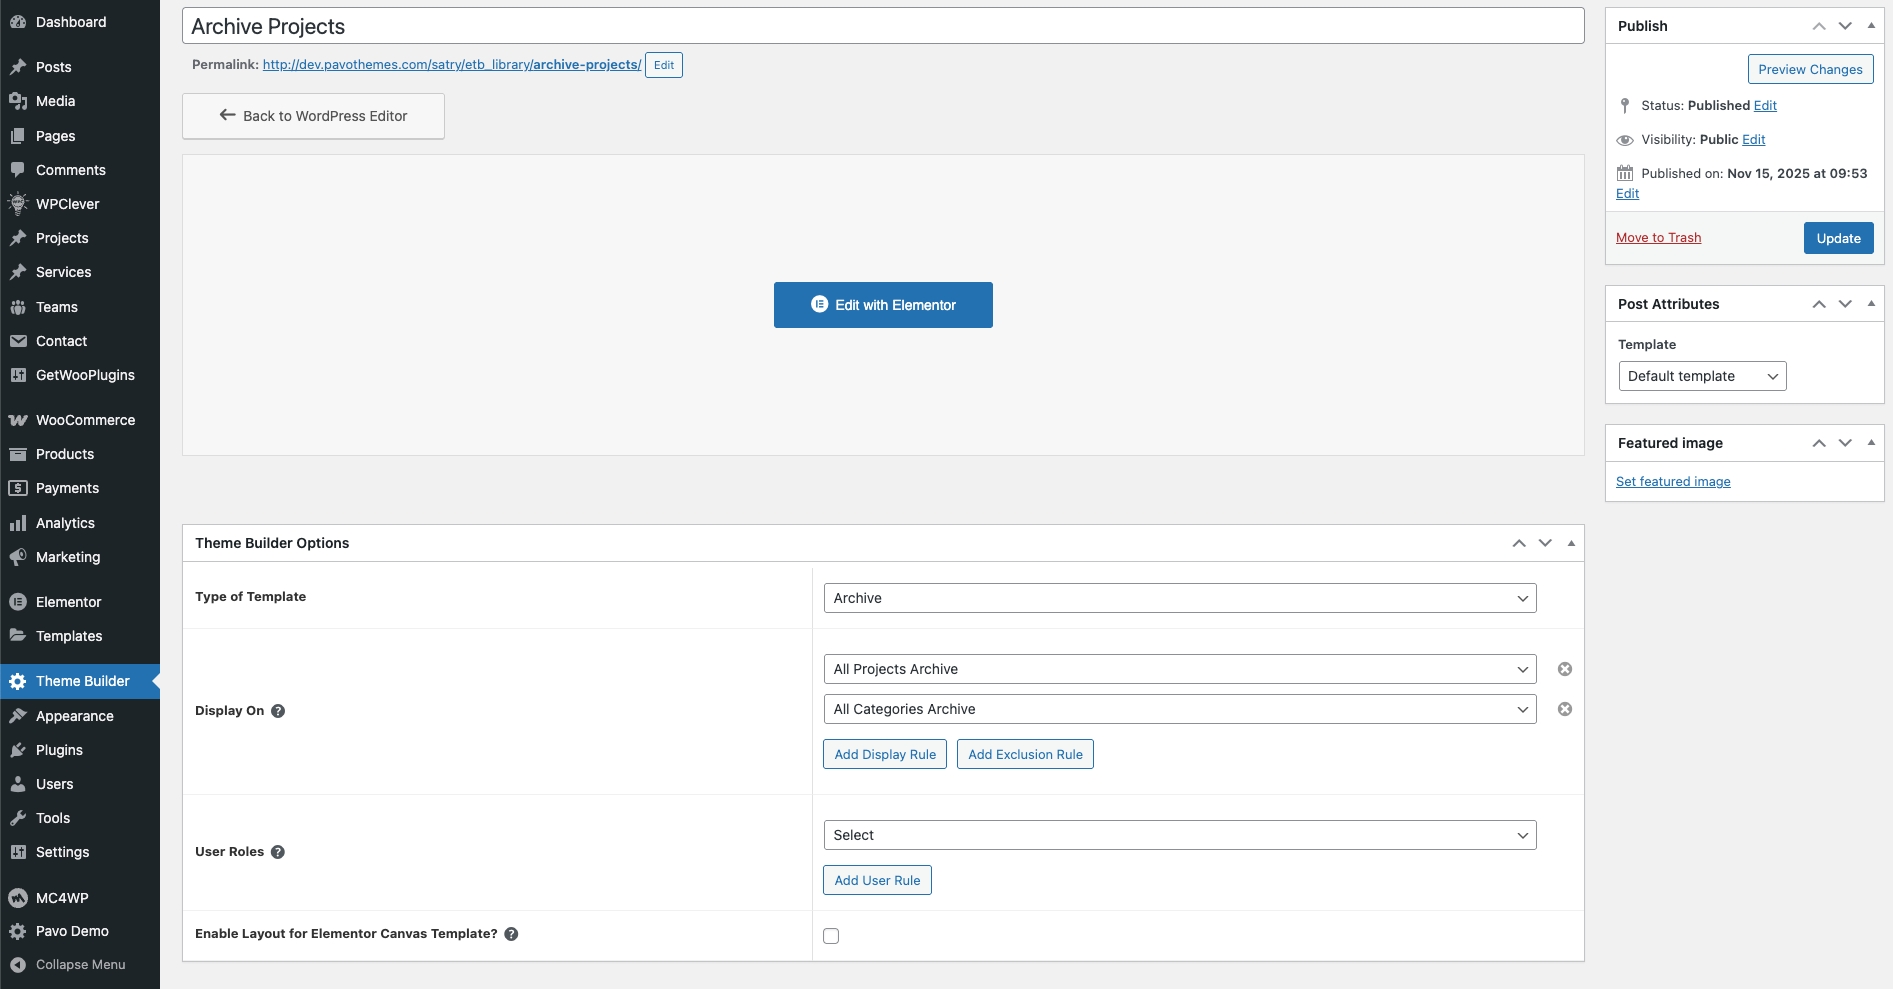Image resolution: width=1893 pixels, height=989 pixels.
Task: Click the Archive Projects title field
Action: [x=882, y=26]
